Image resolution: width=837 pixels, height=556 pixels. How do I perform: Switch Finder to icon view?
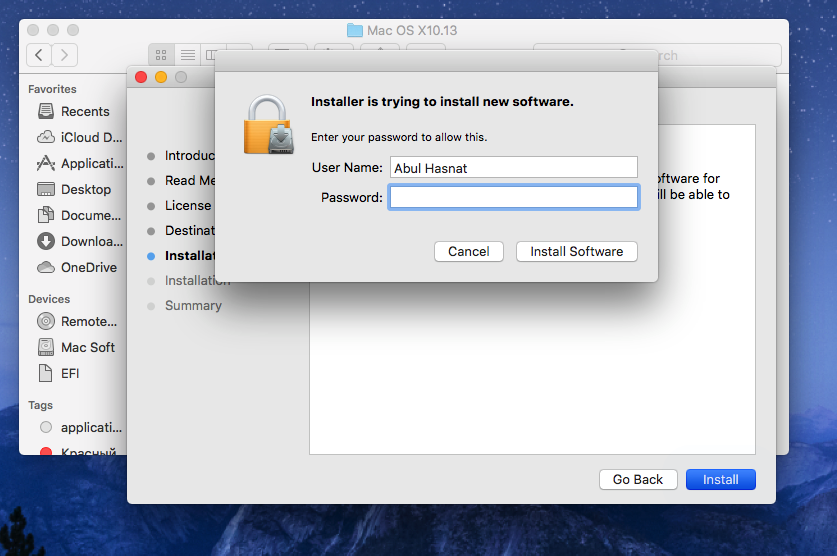coord(161,55)
